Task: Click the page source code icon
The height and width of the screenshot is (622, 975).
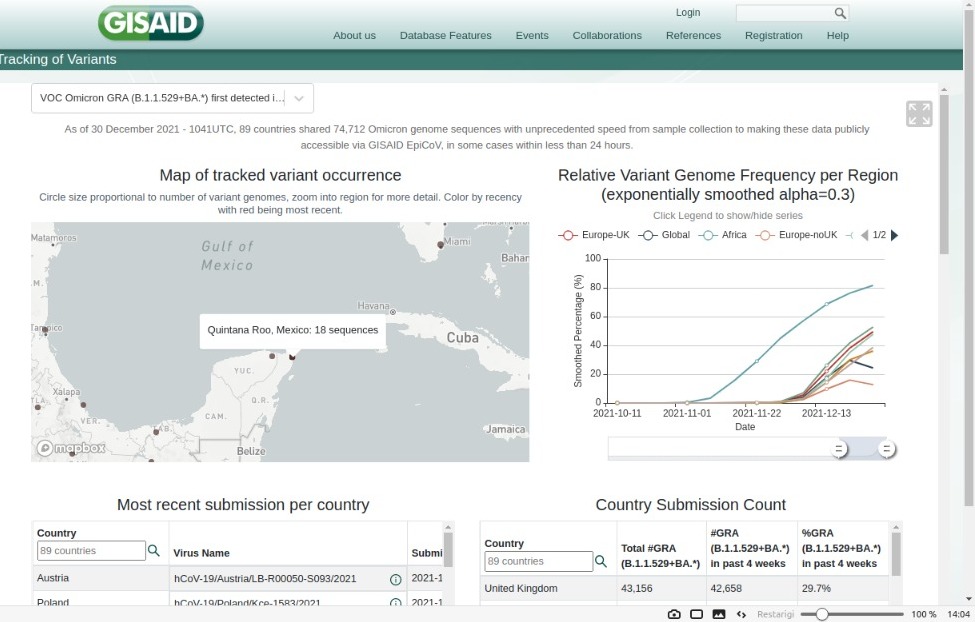Action: pos(741,614)
